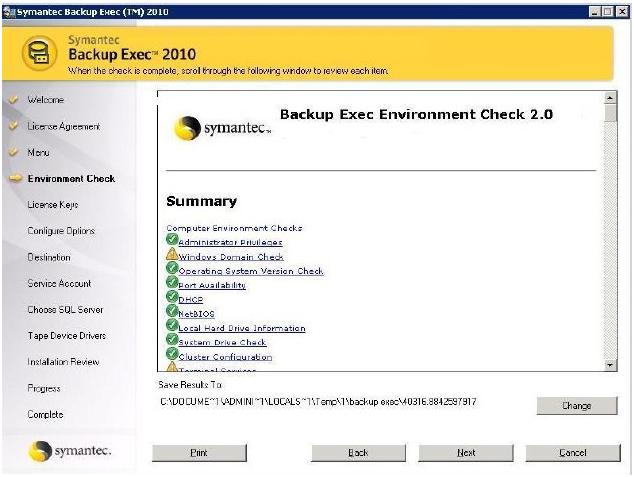The height and width of the screenshot is (477, 634).
Task: Click the Cancel button
Action: (573, 453)
